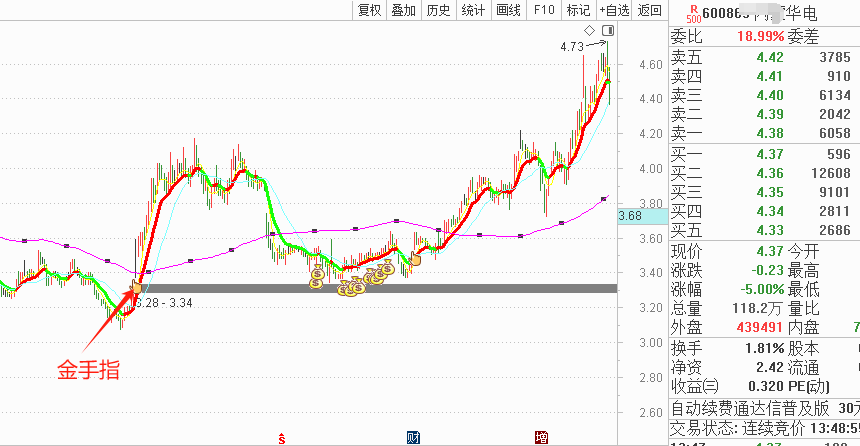The height and width of the screenshot is (446, 860).
Task: Click the 3.28 - 3.34 price range label
Action: pyautogui.click(x=163, y=303)
